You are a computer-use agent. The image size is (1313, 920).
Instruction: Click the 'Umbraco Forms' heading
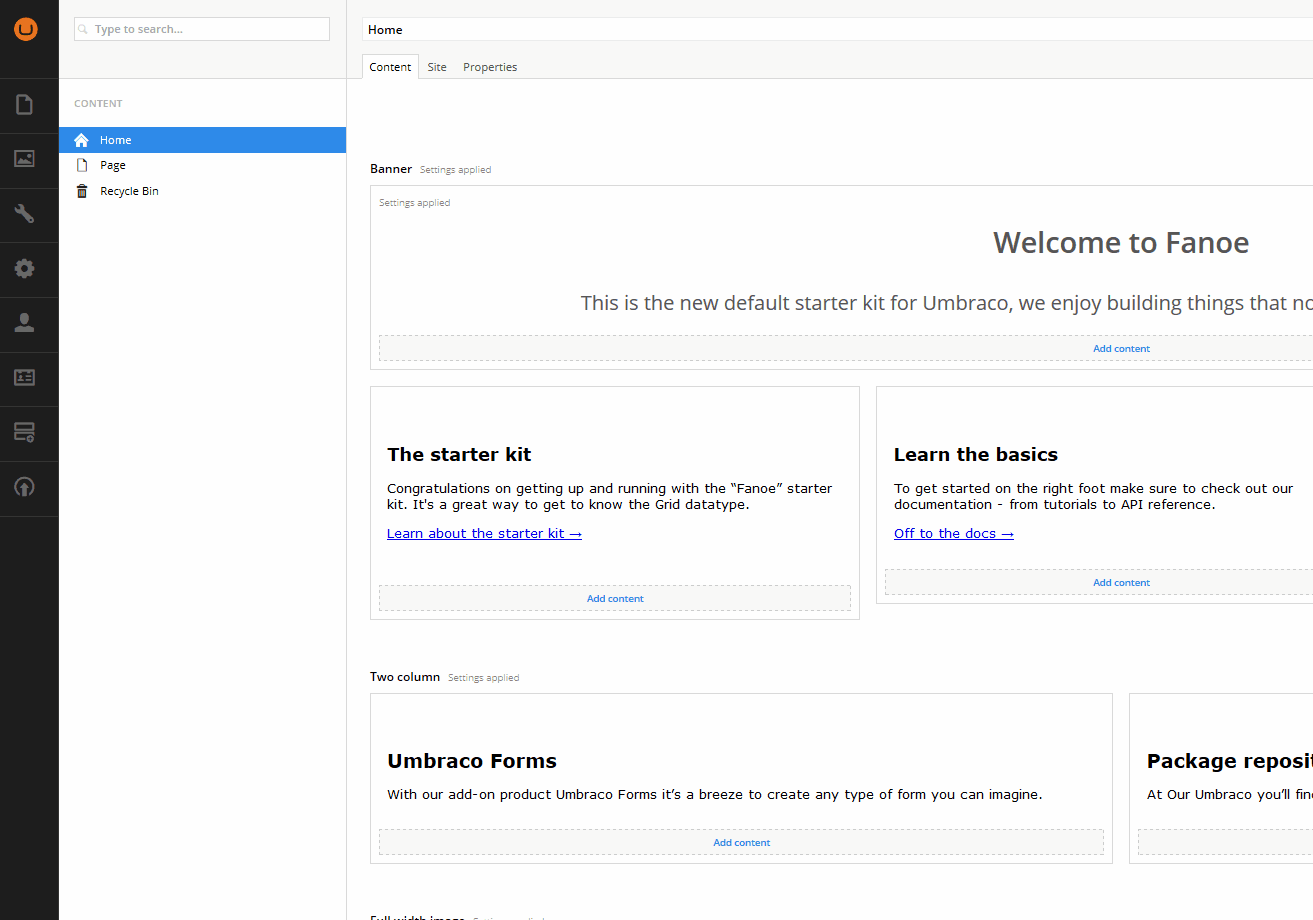click(472, 761)
